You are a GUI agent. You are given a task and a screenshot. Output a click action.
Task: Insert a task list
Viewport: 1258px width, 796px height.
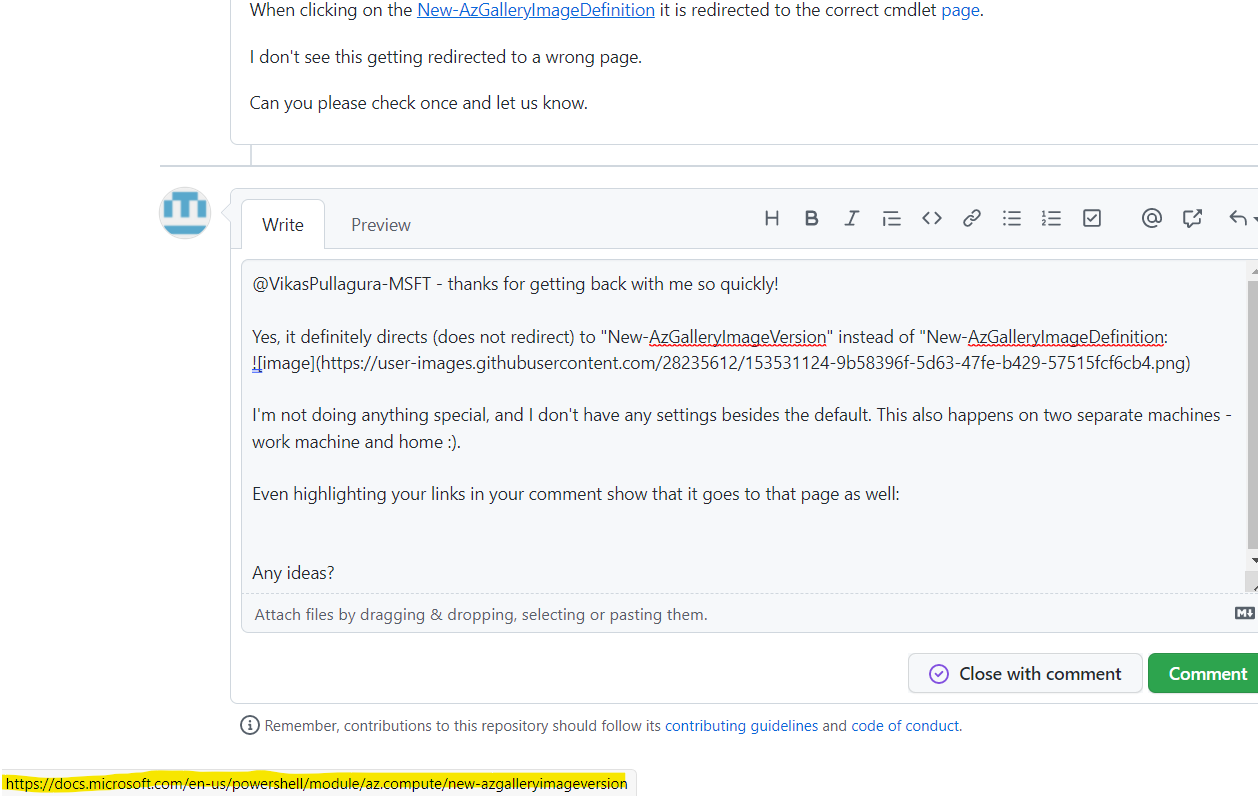click(x=1091, y=218)
